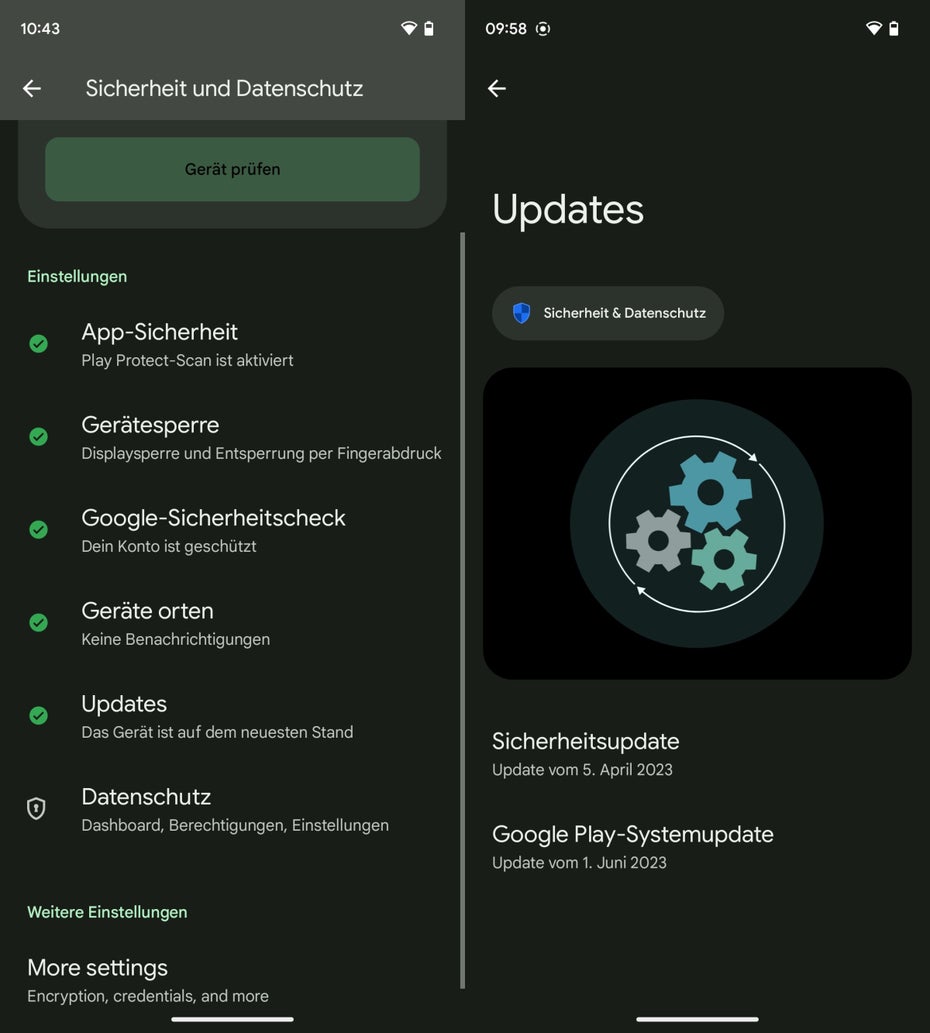This screenshot has width=930, height=1033.
Task: Tap green checkmark beside Updates row
Action: coord(38,715)
